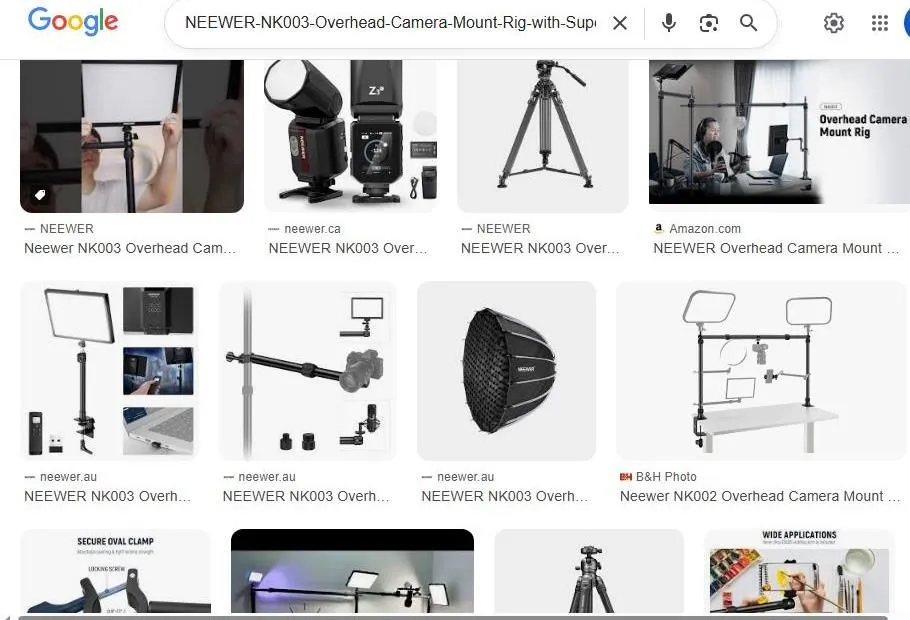Open Google Lens image search

coord(709,22)
